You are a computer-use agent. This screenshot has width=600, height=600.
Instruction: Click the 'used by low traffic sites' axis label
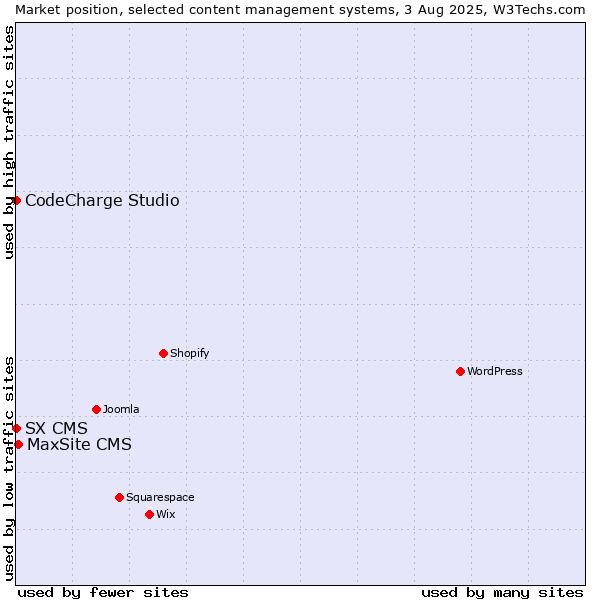(8, 469)
